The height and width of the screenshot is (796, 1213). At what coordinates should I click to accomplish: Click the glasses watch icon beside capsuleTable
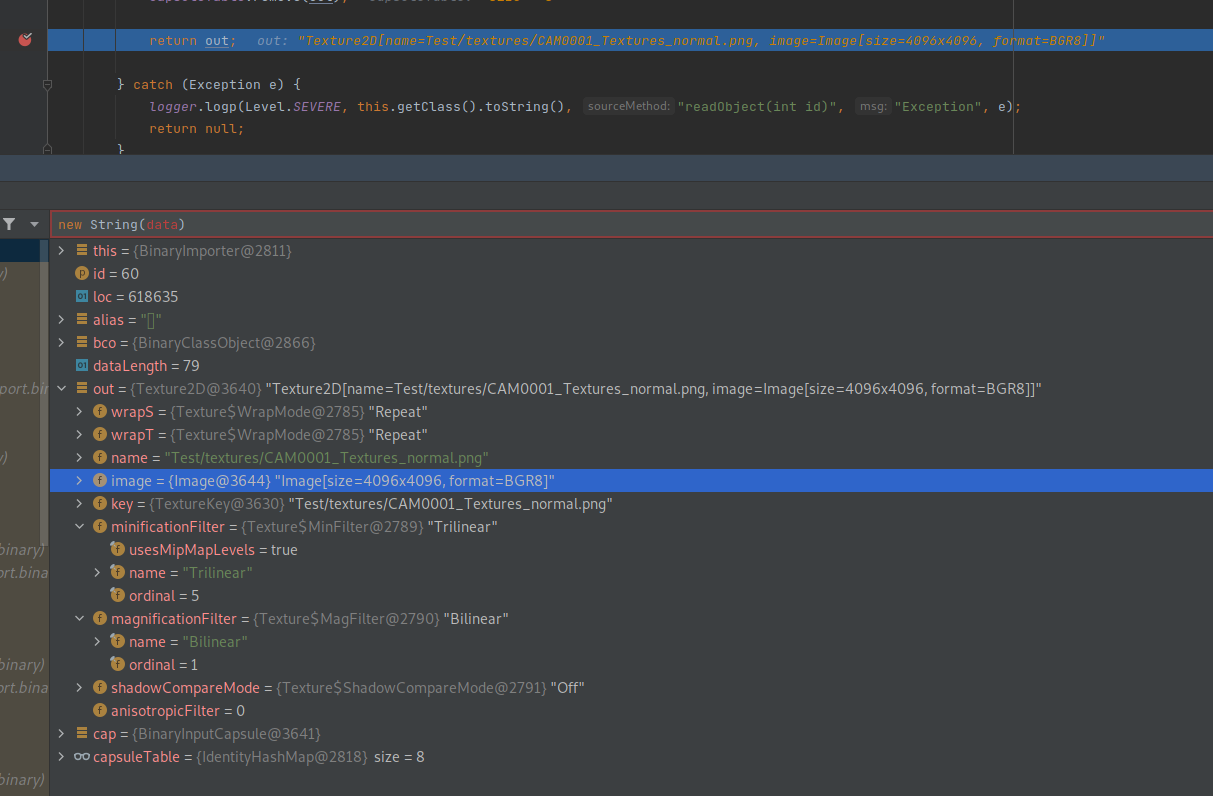(x=81, y=757)
